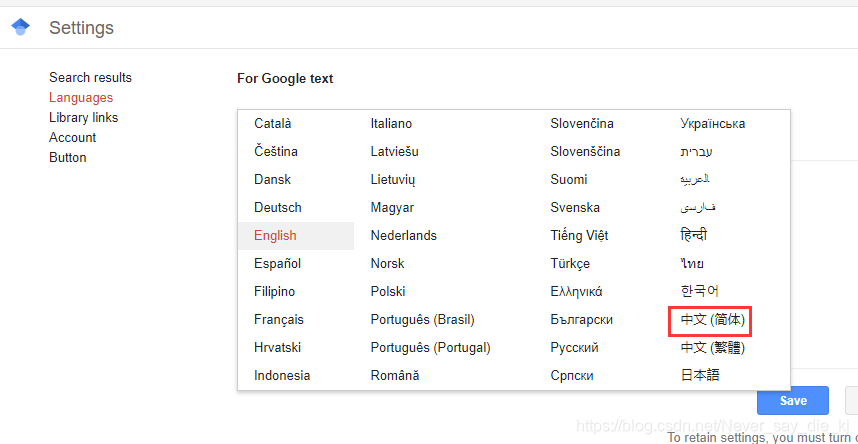
Task: Select Türkçe language
Action: click(570, 264)
